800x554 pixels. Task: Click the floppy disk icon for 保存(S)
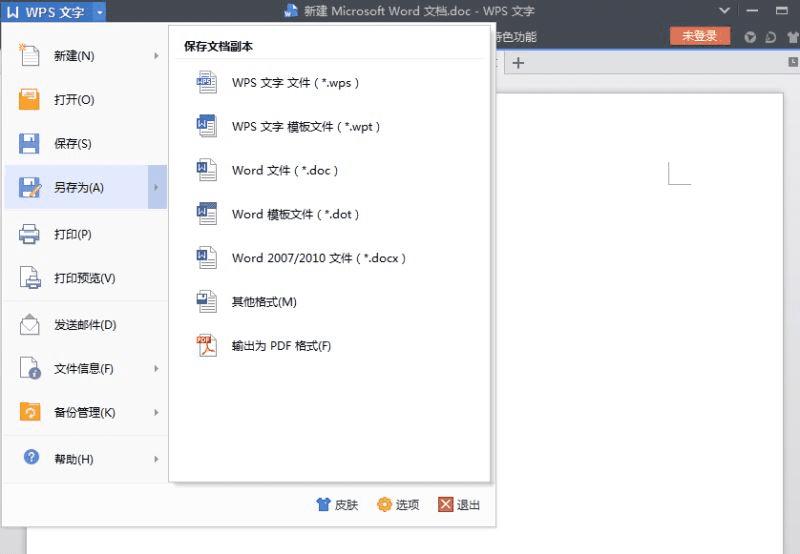[29, 143]
